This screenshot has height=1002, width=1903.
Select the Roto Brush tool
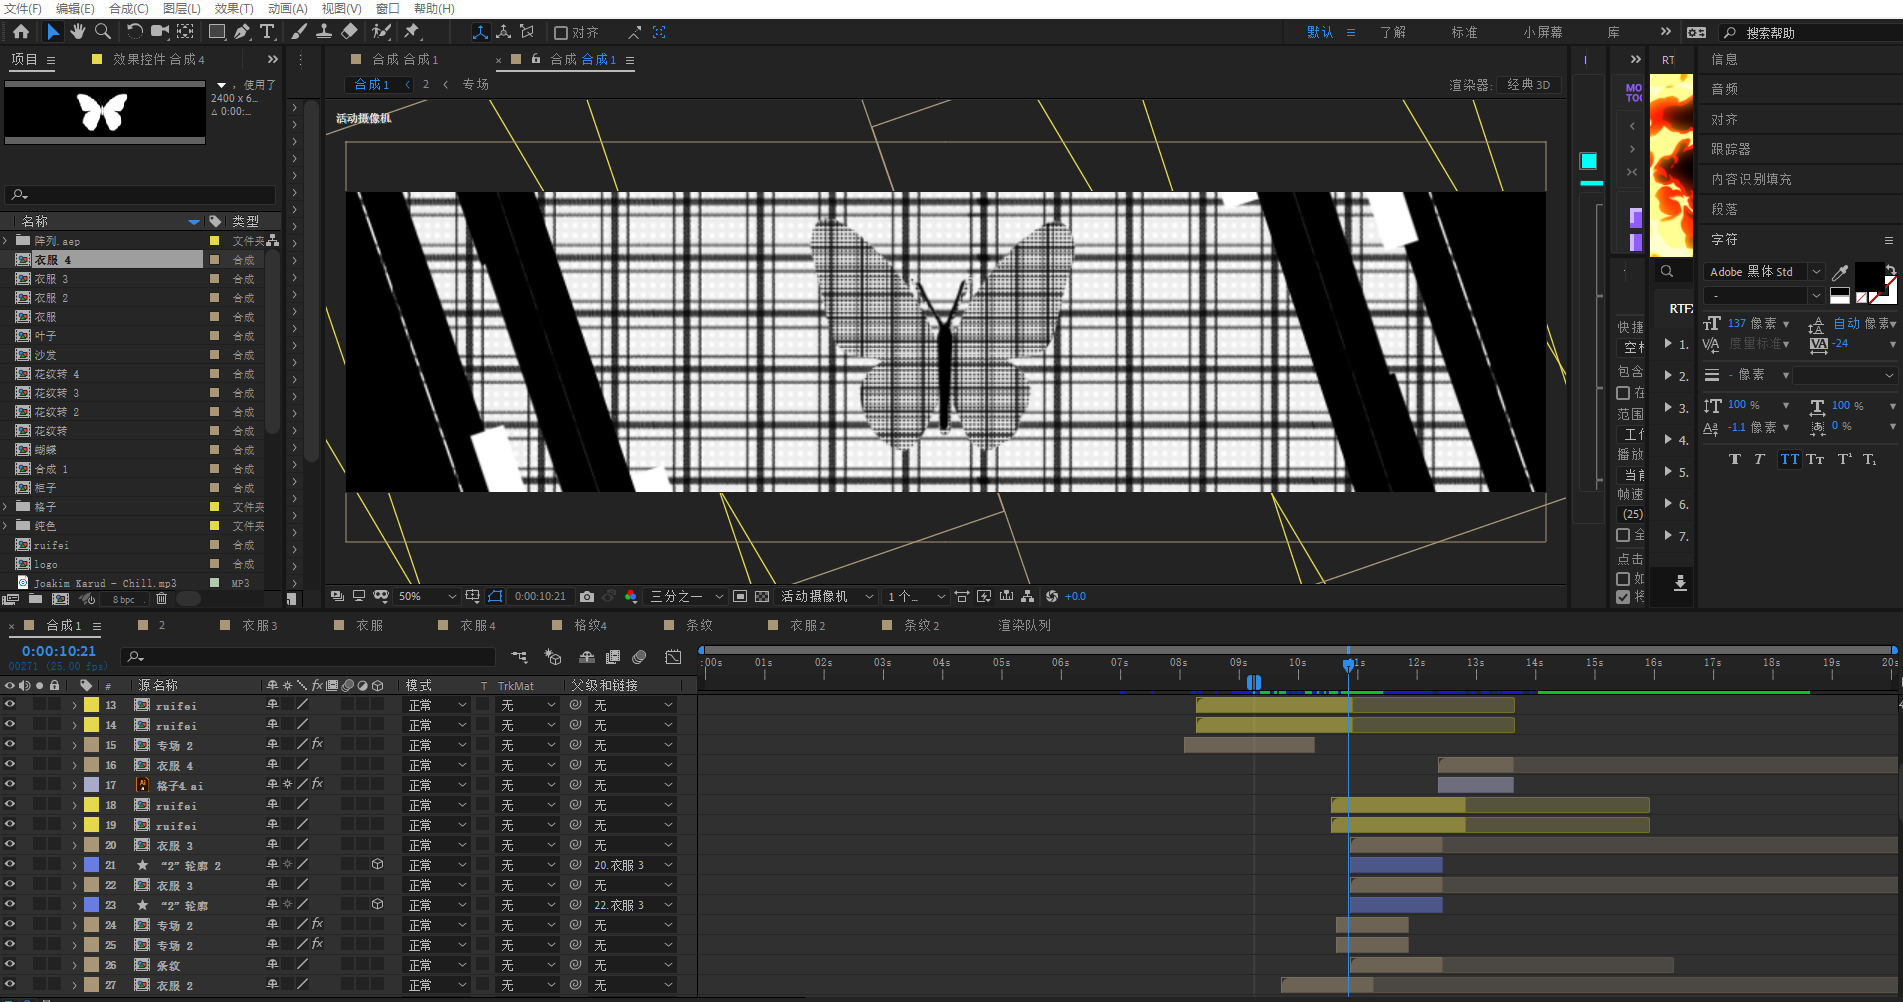(x=381, y=32)
